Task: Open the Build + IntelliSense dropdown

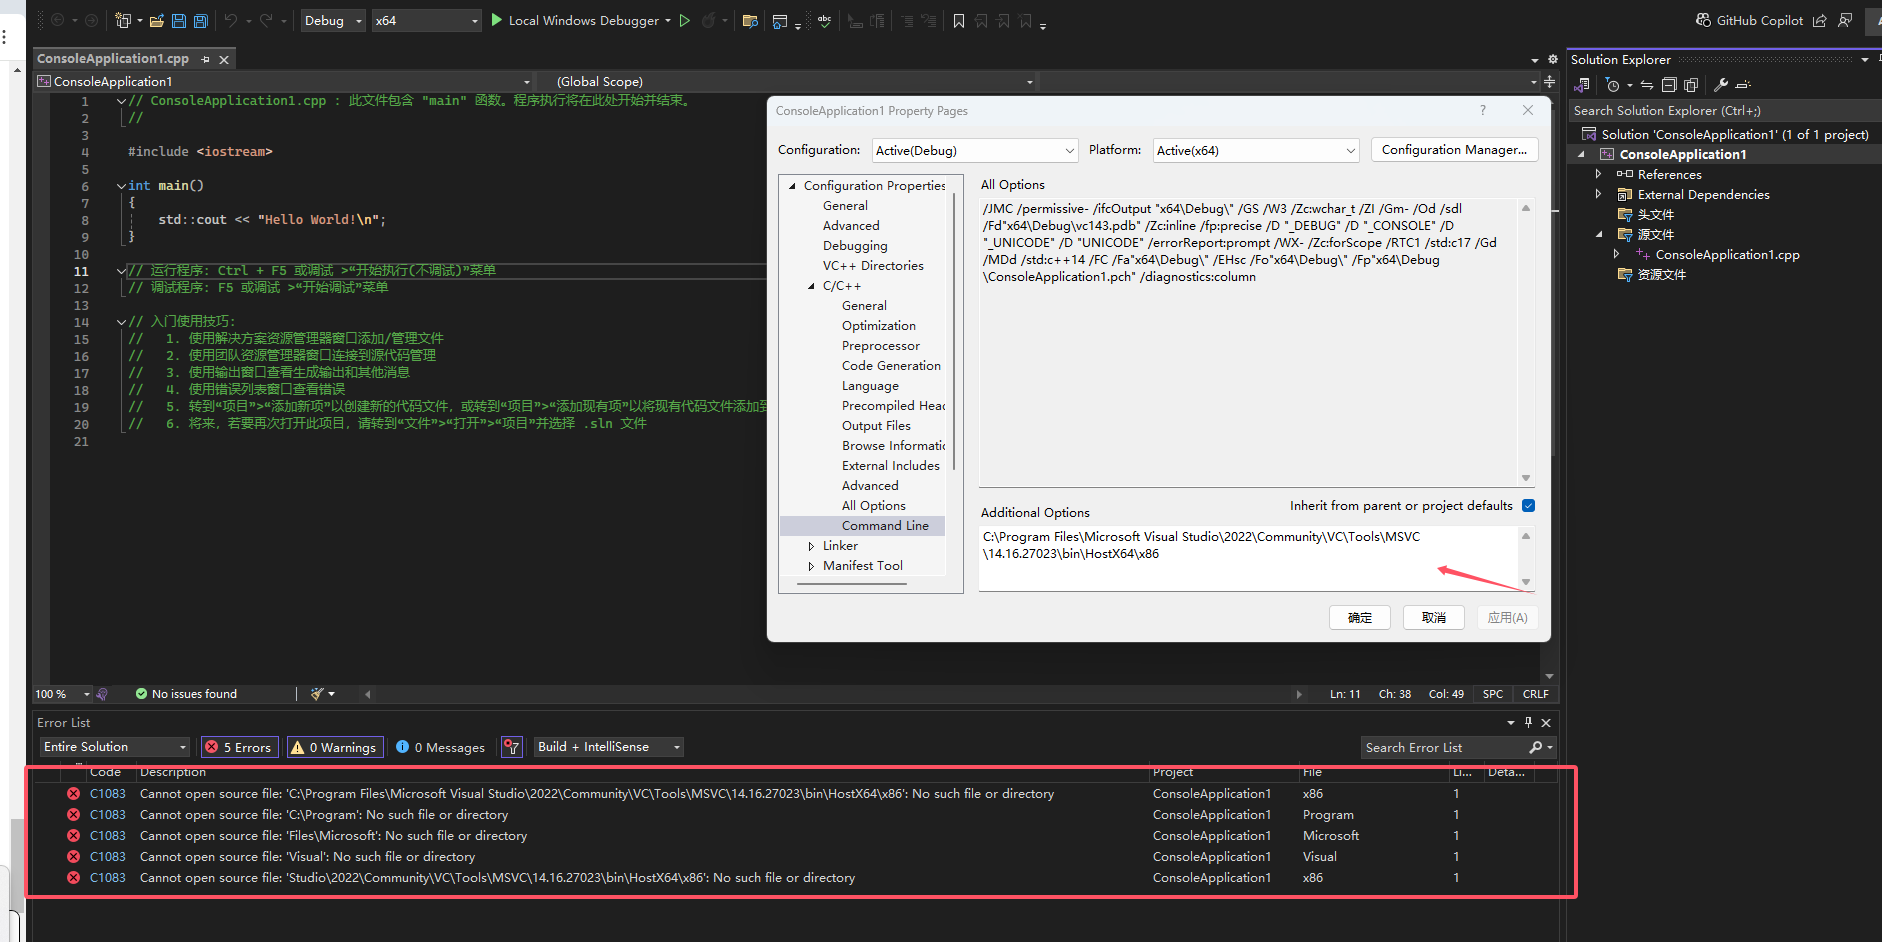Action: point(609,747)
